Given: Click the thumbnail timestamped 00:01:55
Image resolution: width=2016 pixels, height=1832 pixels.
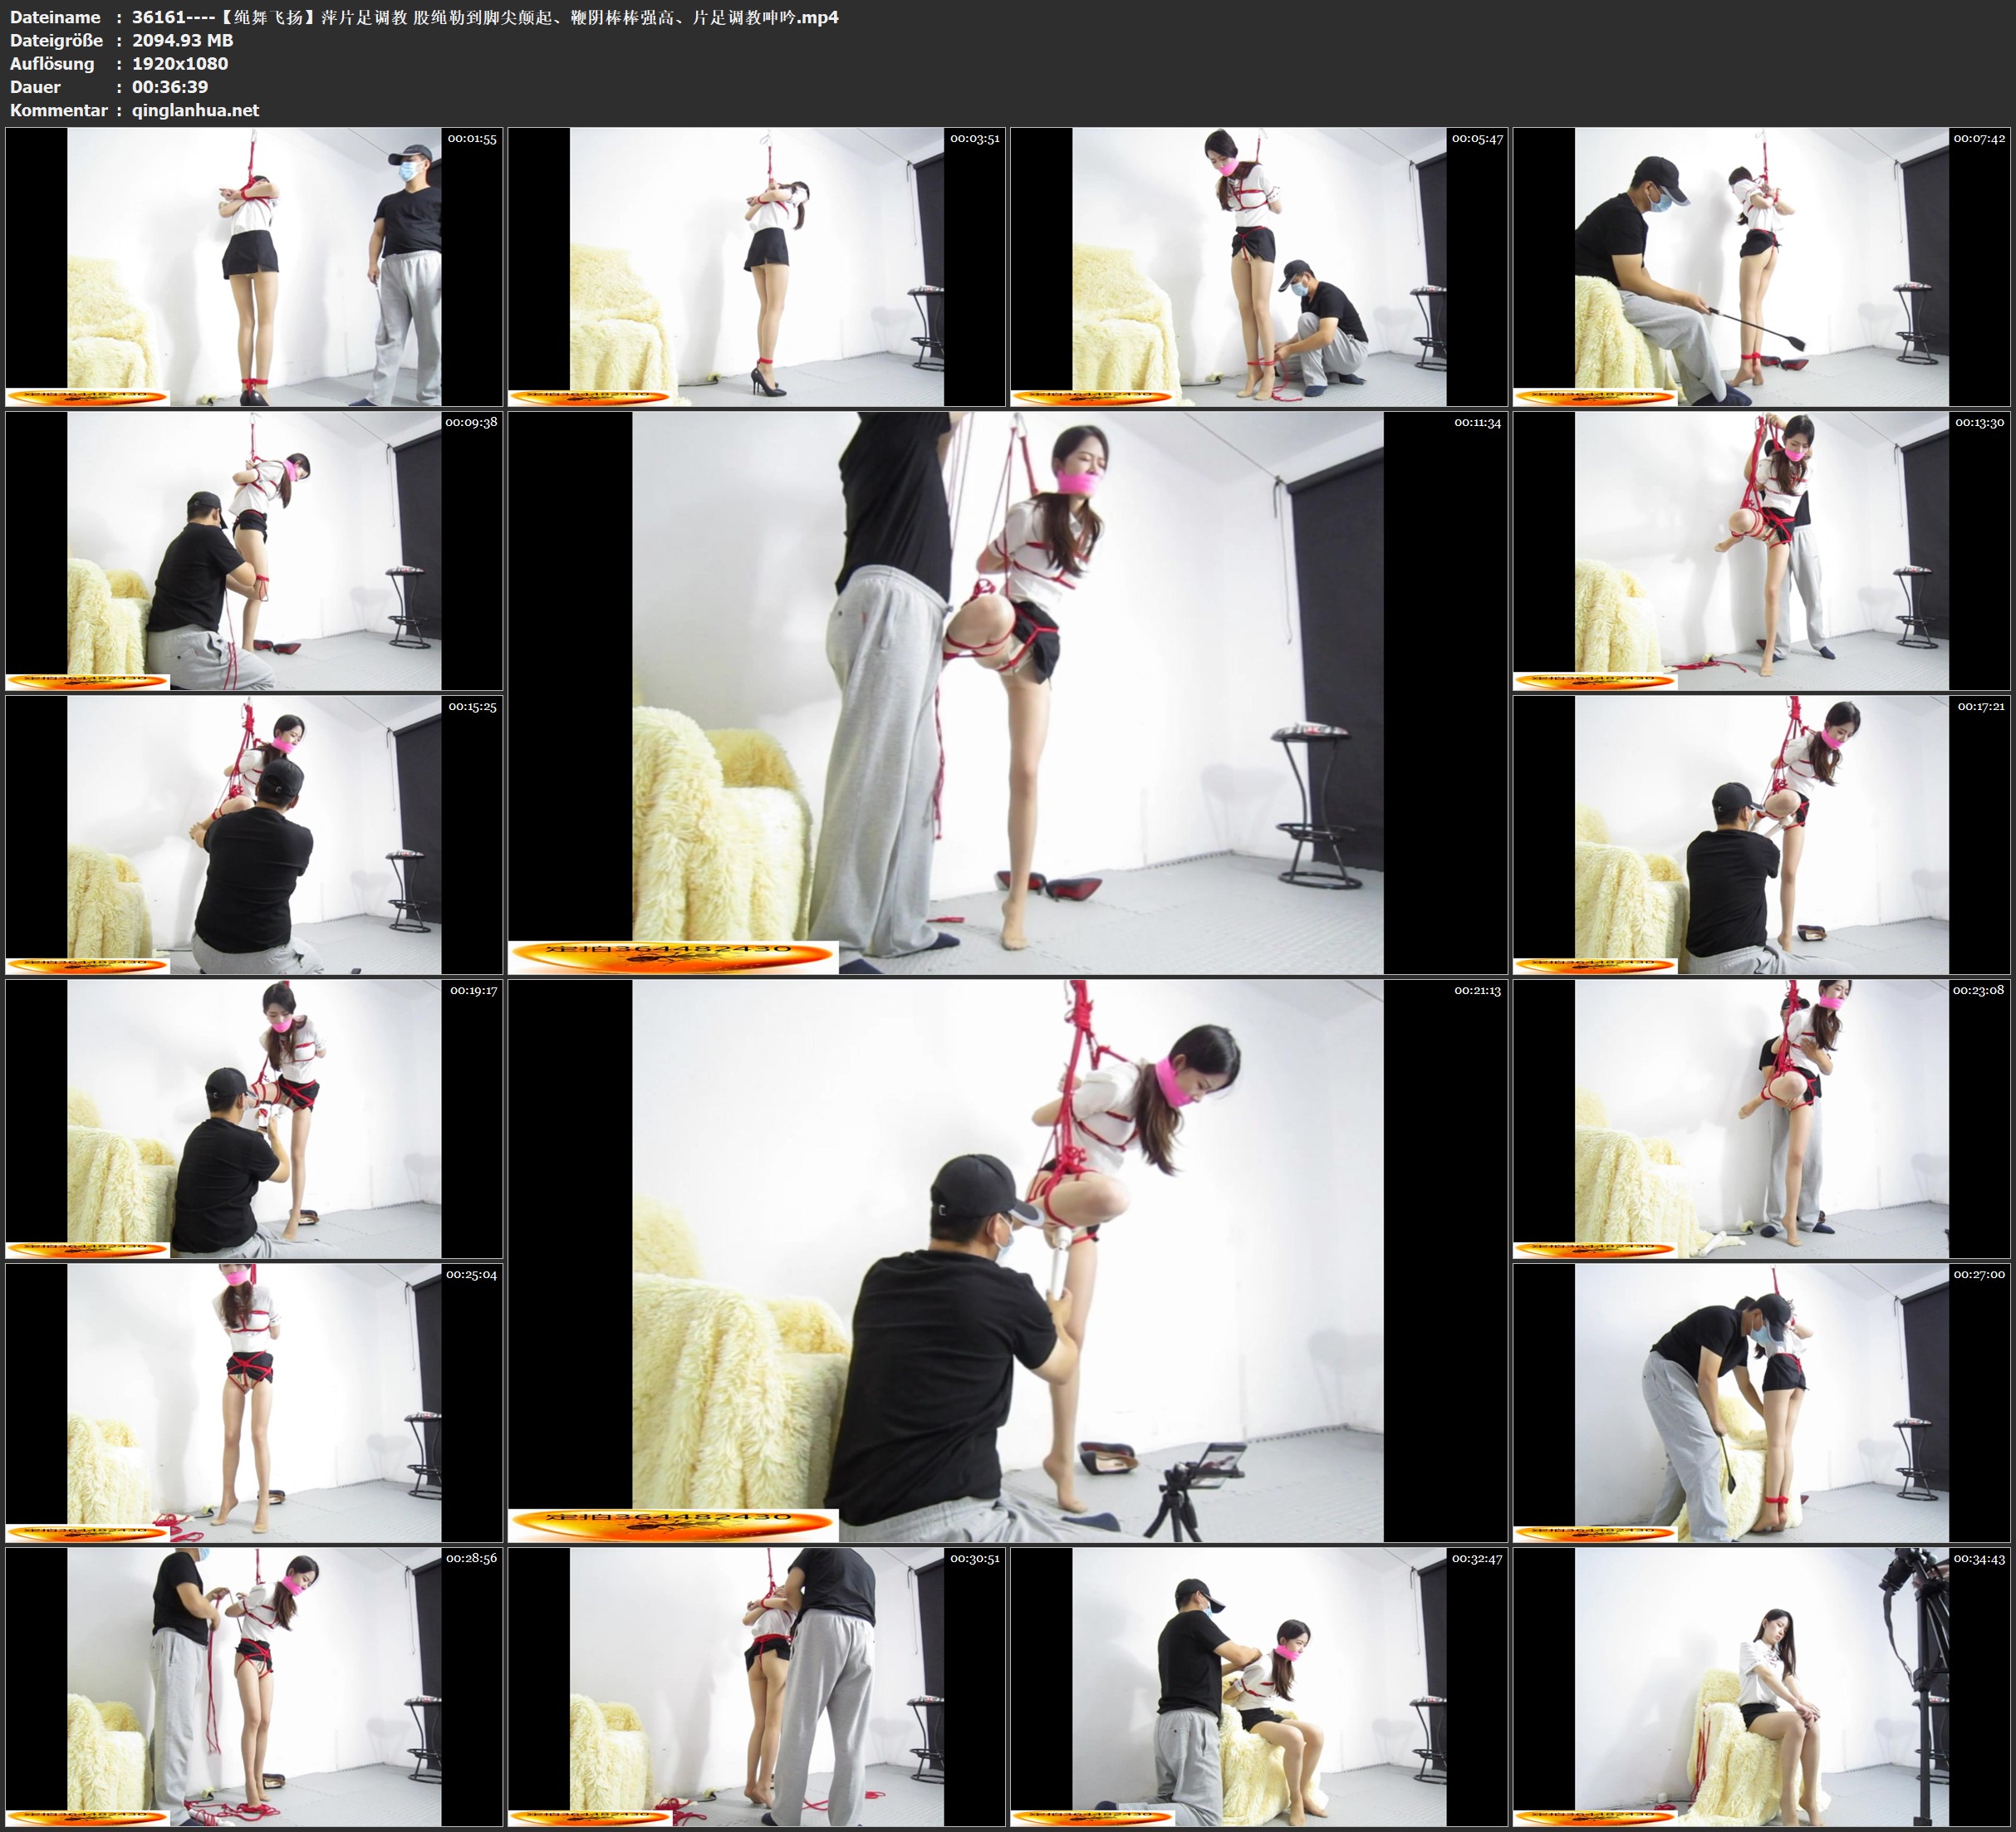Looking at the screenshot, I should pos(254,266).
